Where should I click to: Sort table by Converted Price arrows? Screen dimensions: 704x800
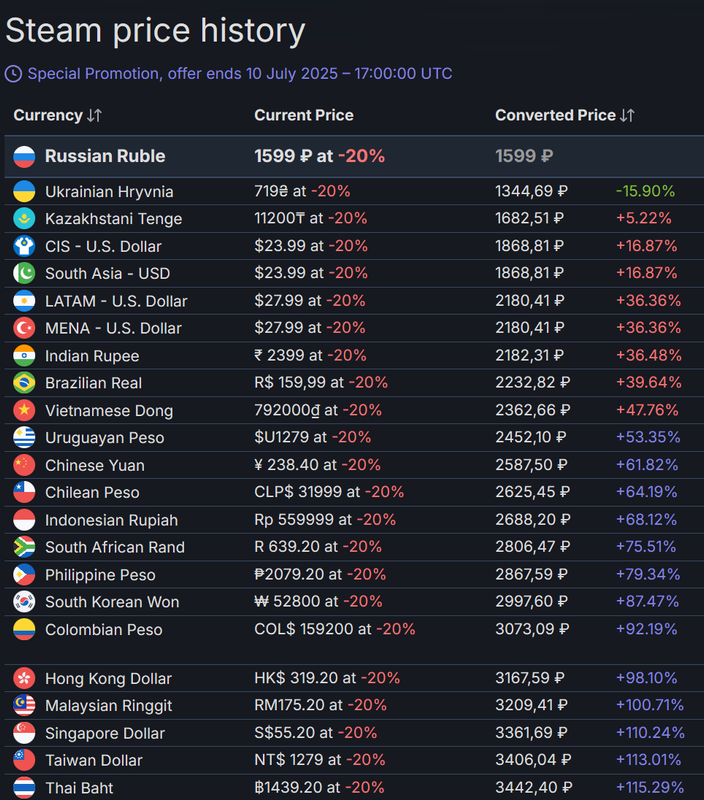point(627,116)
